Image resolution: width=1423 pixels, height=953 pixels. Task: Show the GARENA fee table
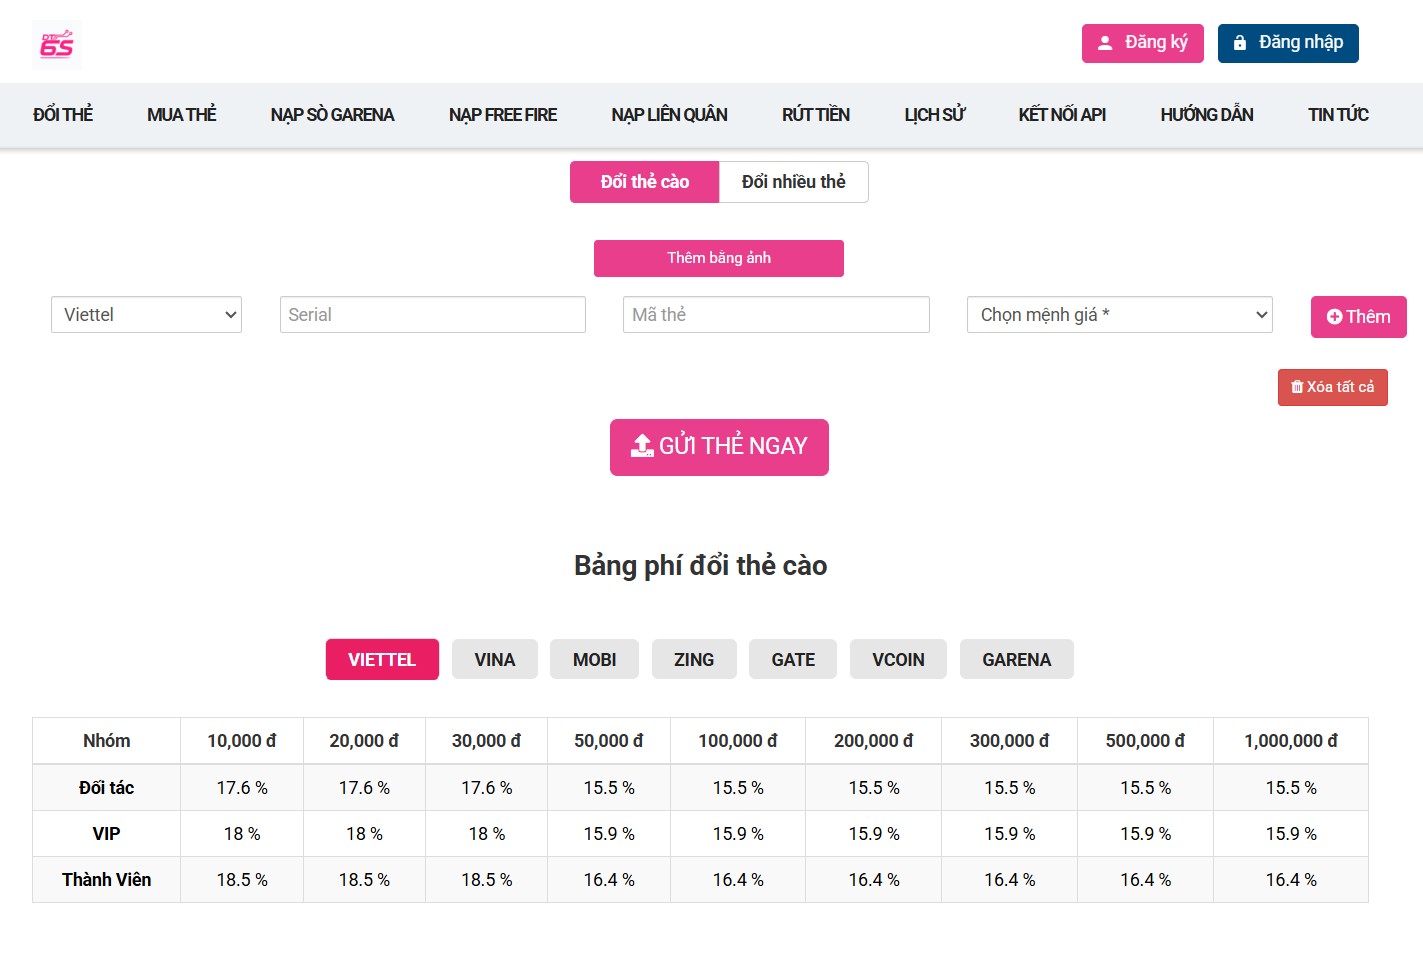(1016, 660)
